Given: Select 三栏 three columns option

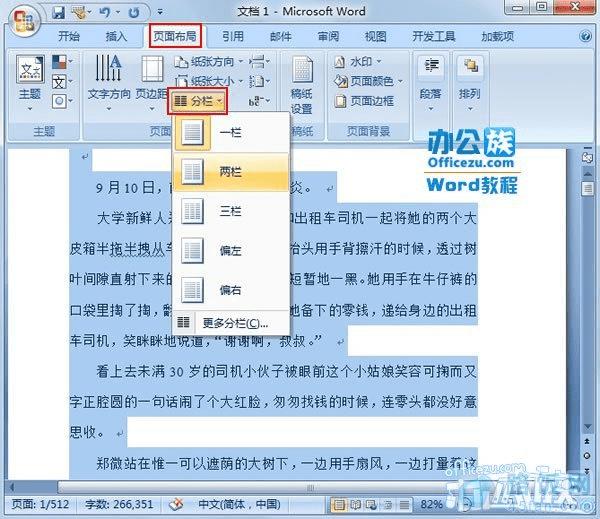Looking at the screenshot, I should 231,211.
